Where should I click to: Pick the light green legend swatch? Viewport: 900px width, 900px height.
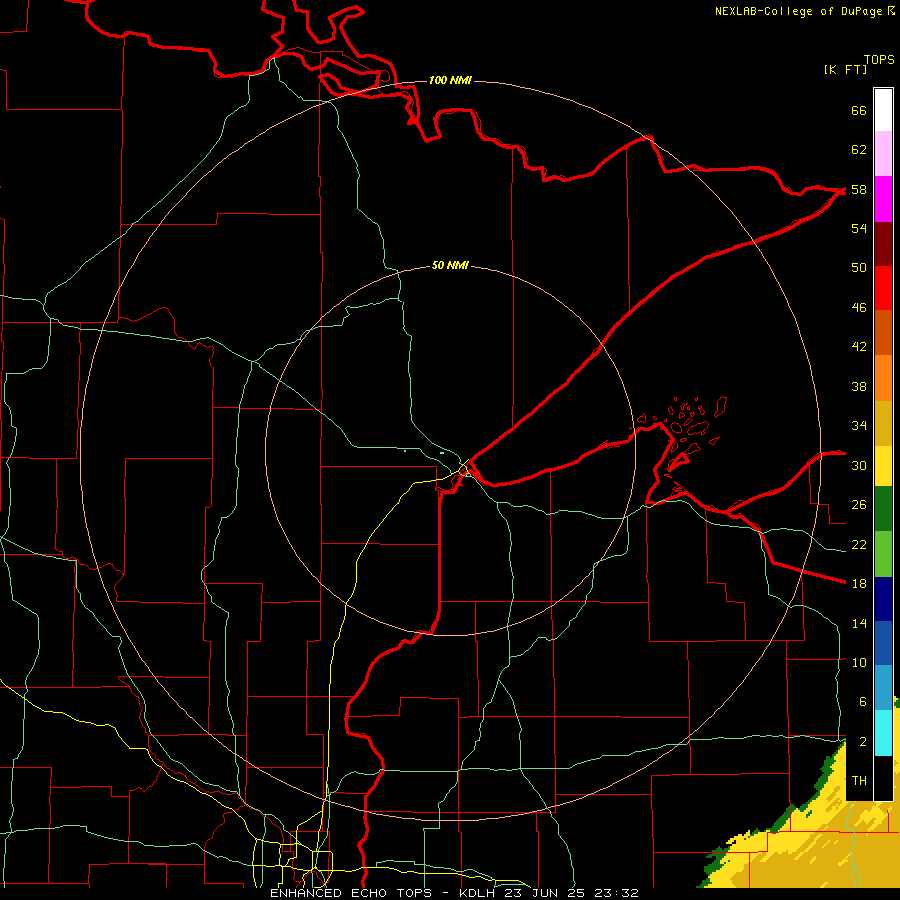883,553
